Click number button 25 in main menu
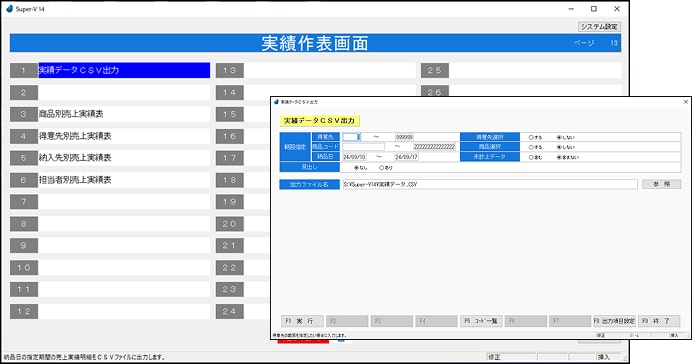Viewport: 700px width, 364px height. tap(435, 70)
